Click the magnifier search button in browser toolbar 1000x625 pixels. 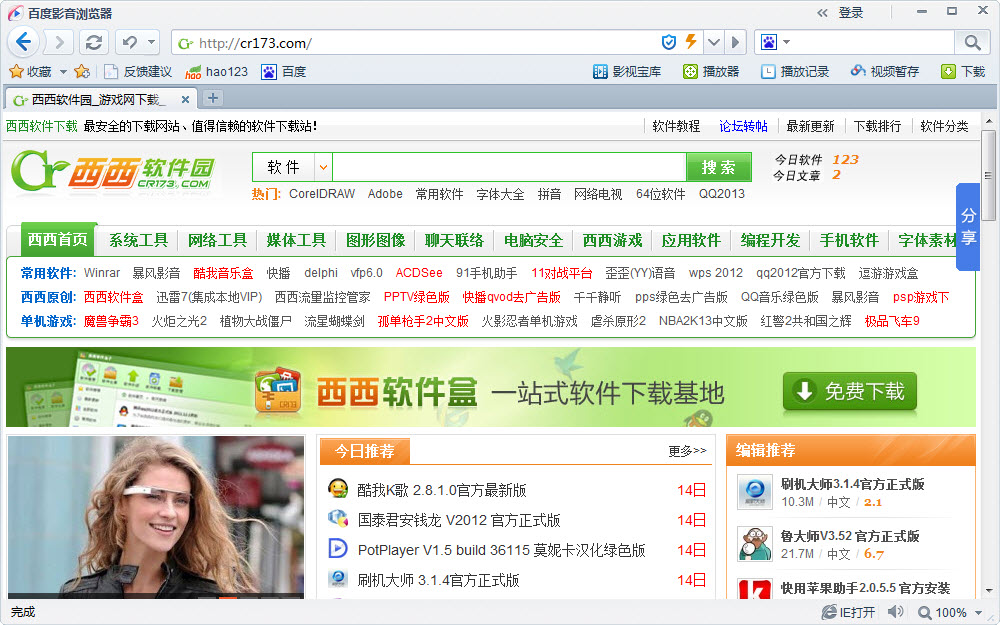(x=972, y=43)
